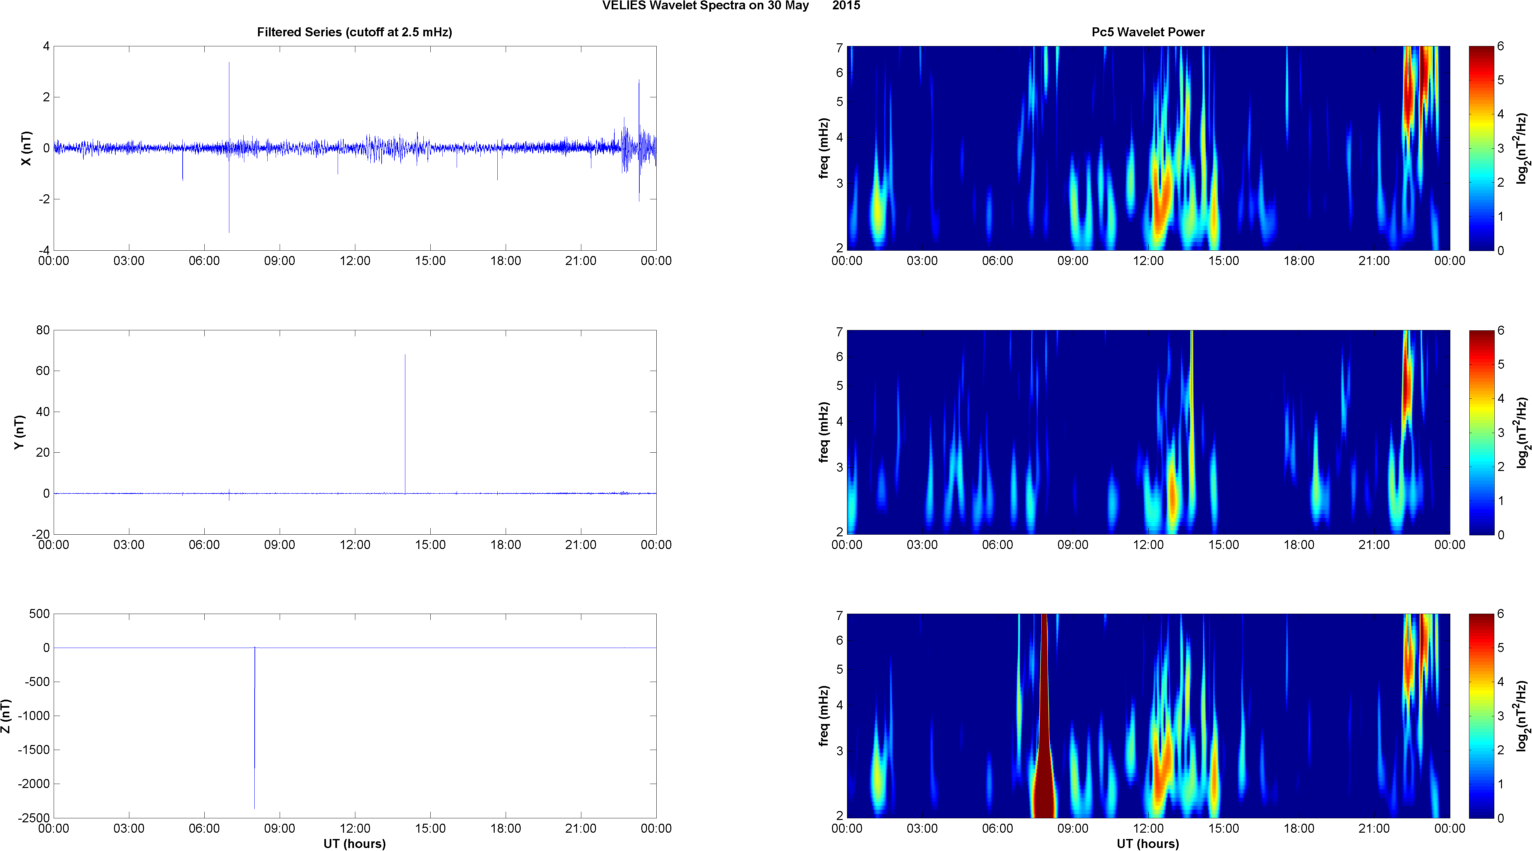This screenshot has width=1532, height=851.
Task: Click the log2(nT²/Hz) label of the bottom colorbar
Action: [1522, 716]
